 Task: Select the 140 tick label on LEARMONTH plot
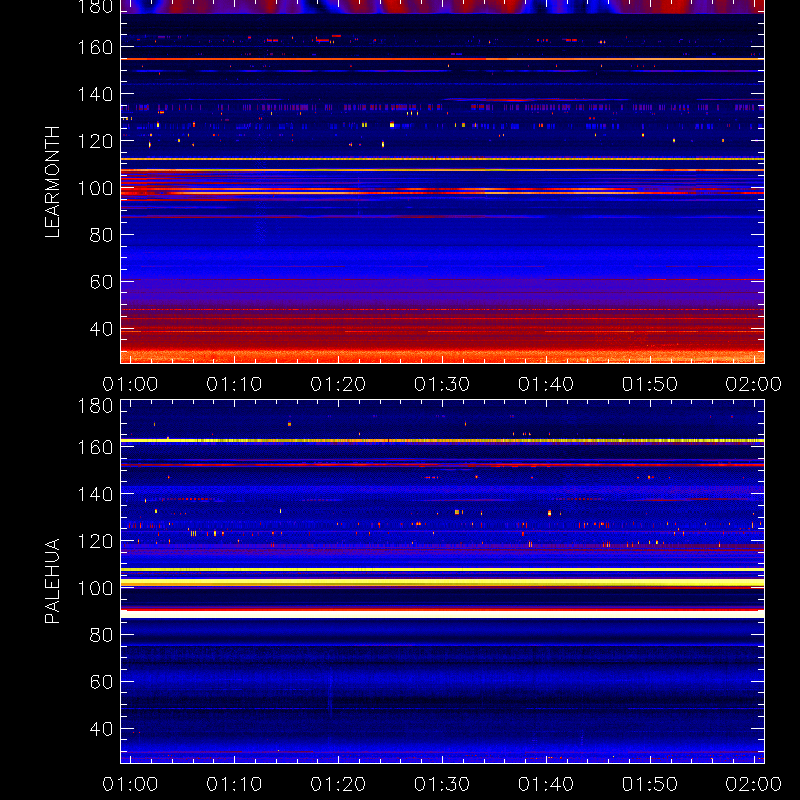point(95,94)
